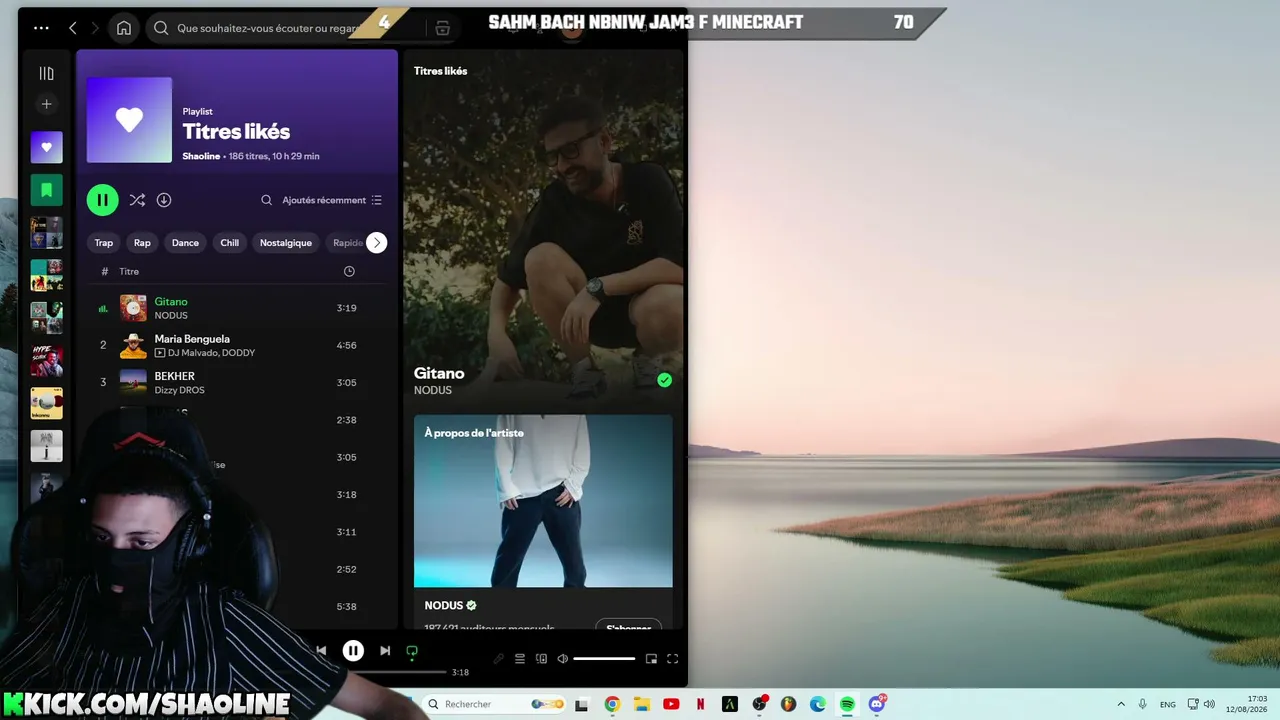Viewport: 1280px width, 720px height.
Task: Open the Spotify three-dots main menu
Action: [41, 28]
